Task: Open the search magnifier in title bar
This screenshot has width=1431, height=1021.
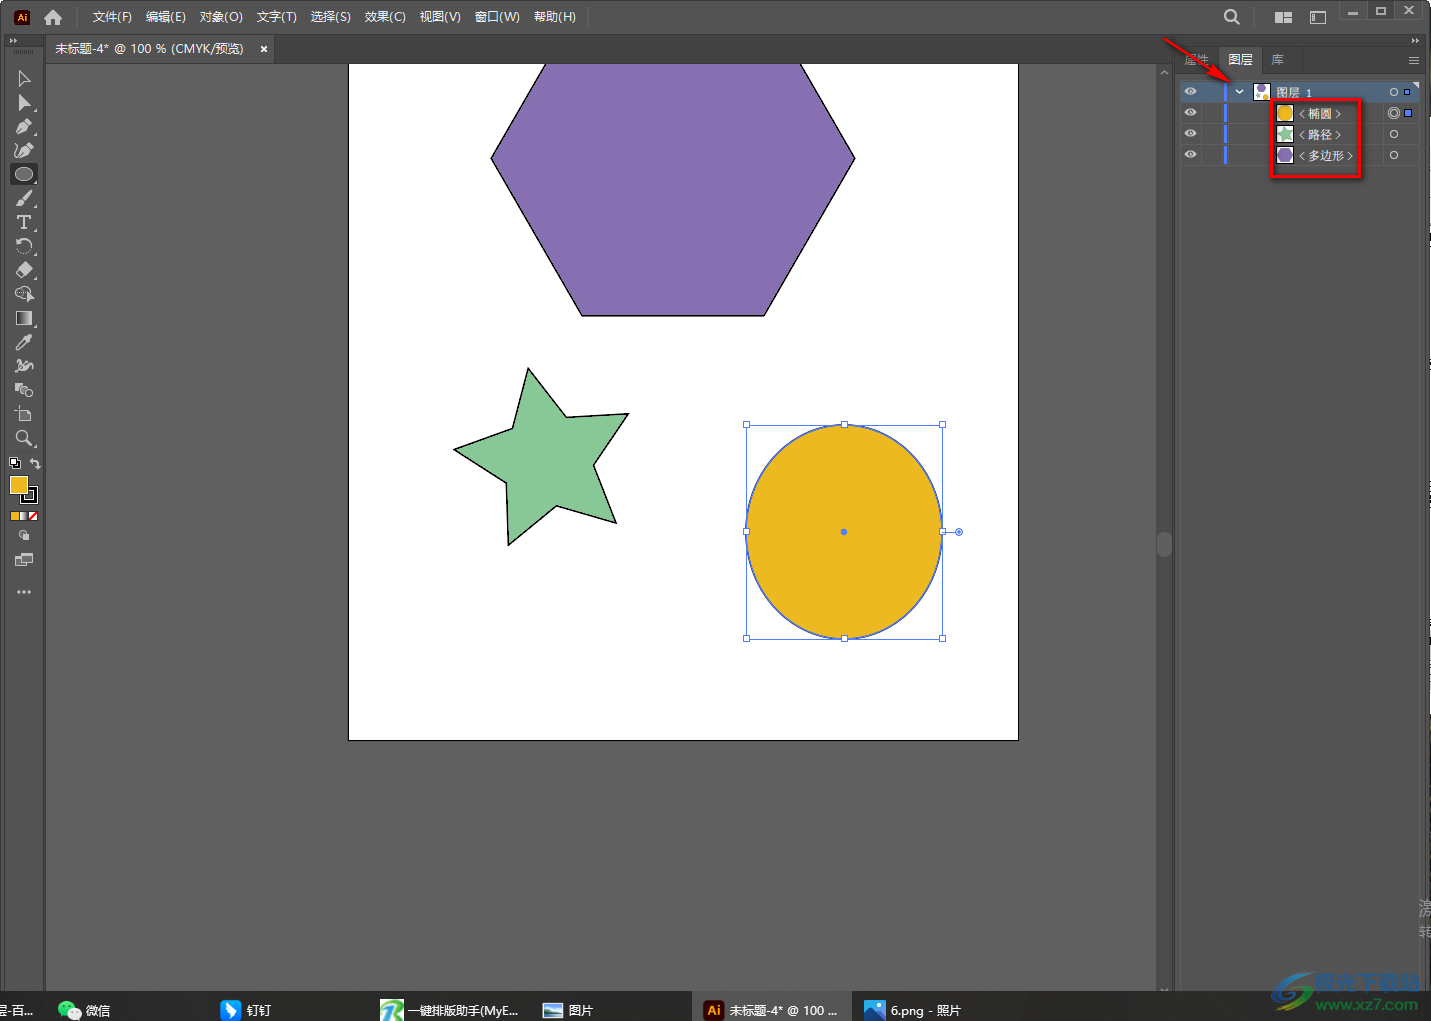Action: [1232, 17]
